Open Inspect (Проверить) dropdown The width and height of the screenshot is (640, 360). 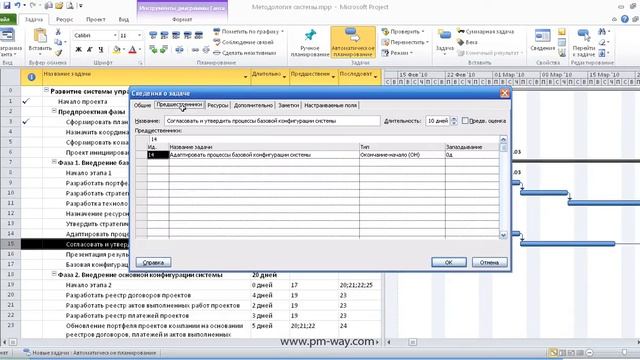(x=422, y=31)
